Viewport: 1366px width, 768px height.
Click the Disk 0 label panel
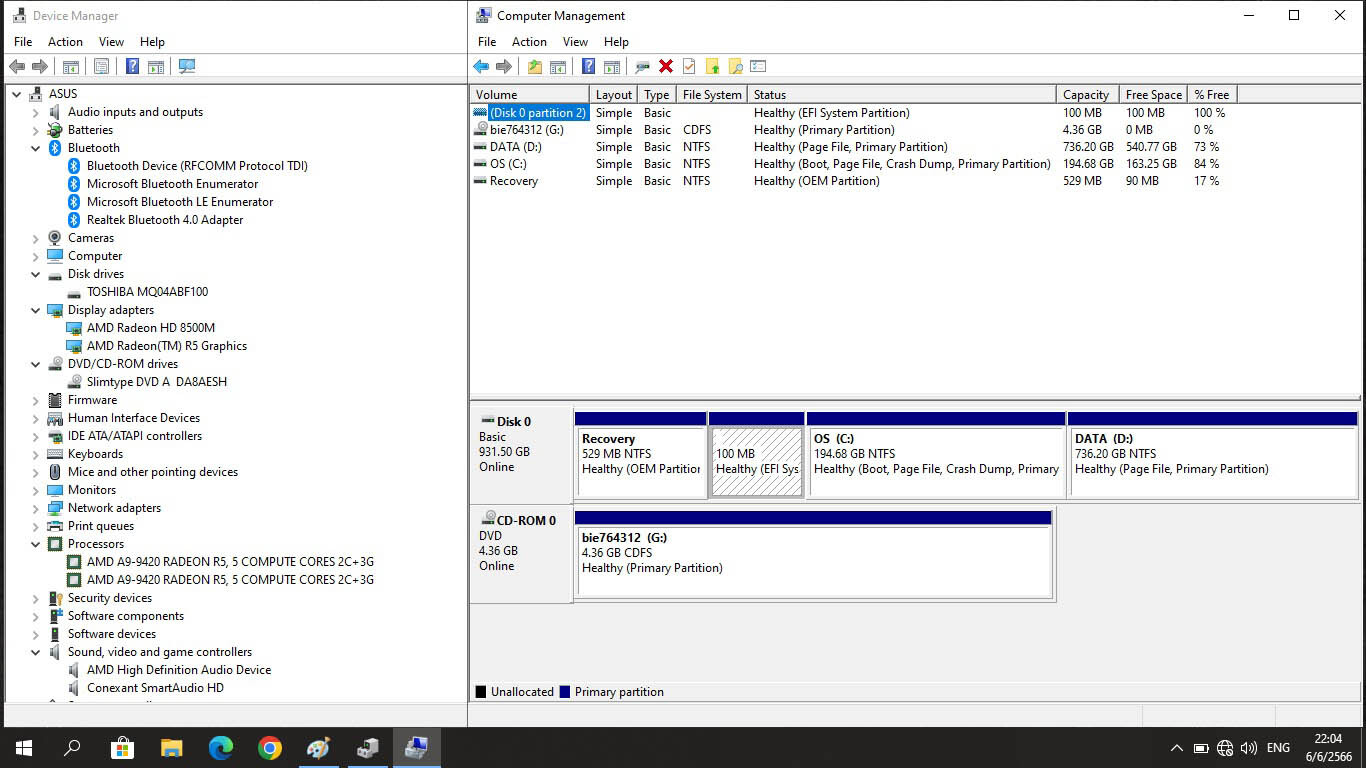[x=521, y=453]
